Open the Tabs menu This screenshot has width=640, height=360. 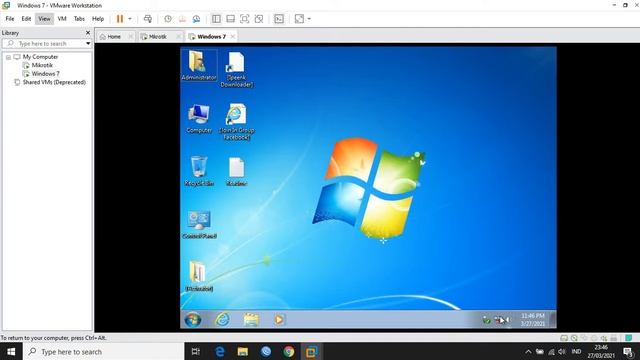coord(79,19)
